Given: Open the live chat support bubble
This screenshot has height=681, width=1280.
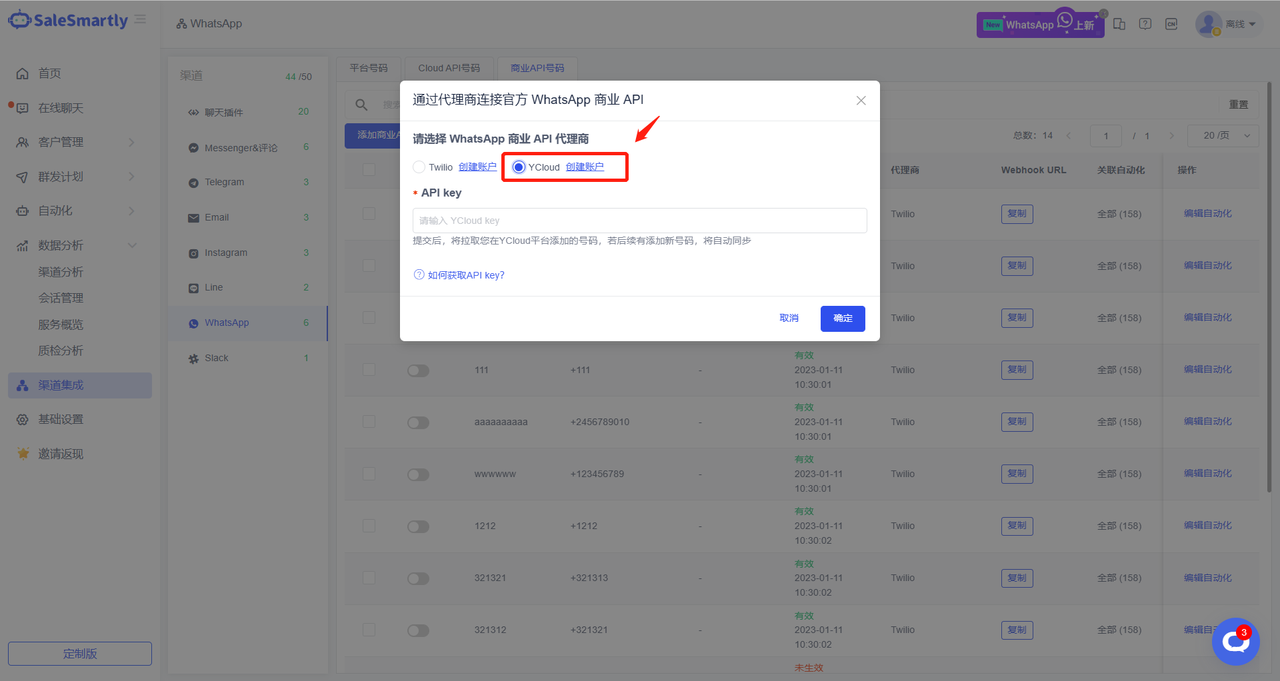Looking at the screenshot, I should 1235,642.
